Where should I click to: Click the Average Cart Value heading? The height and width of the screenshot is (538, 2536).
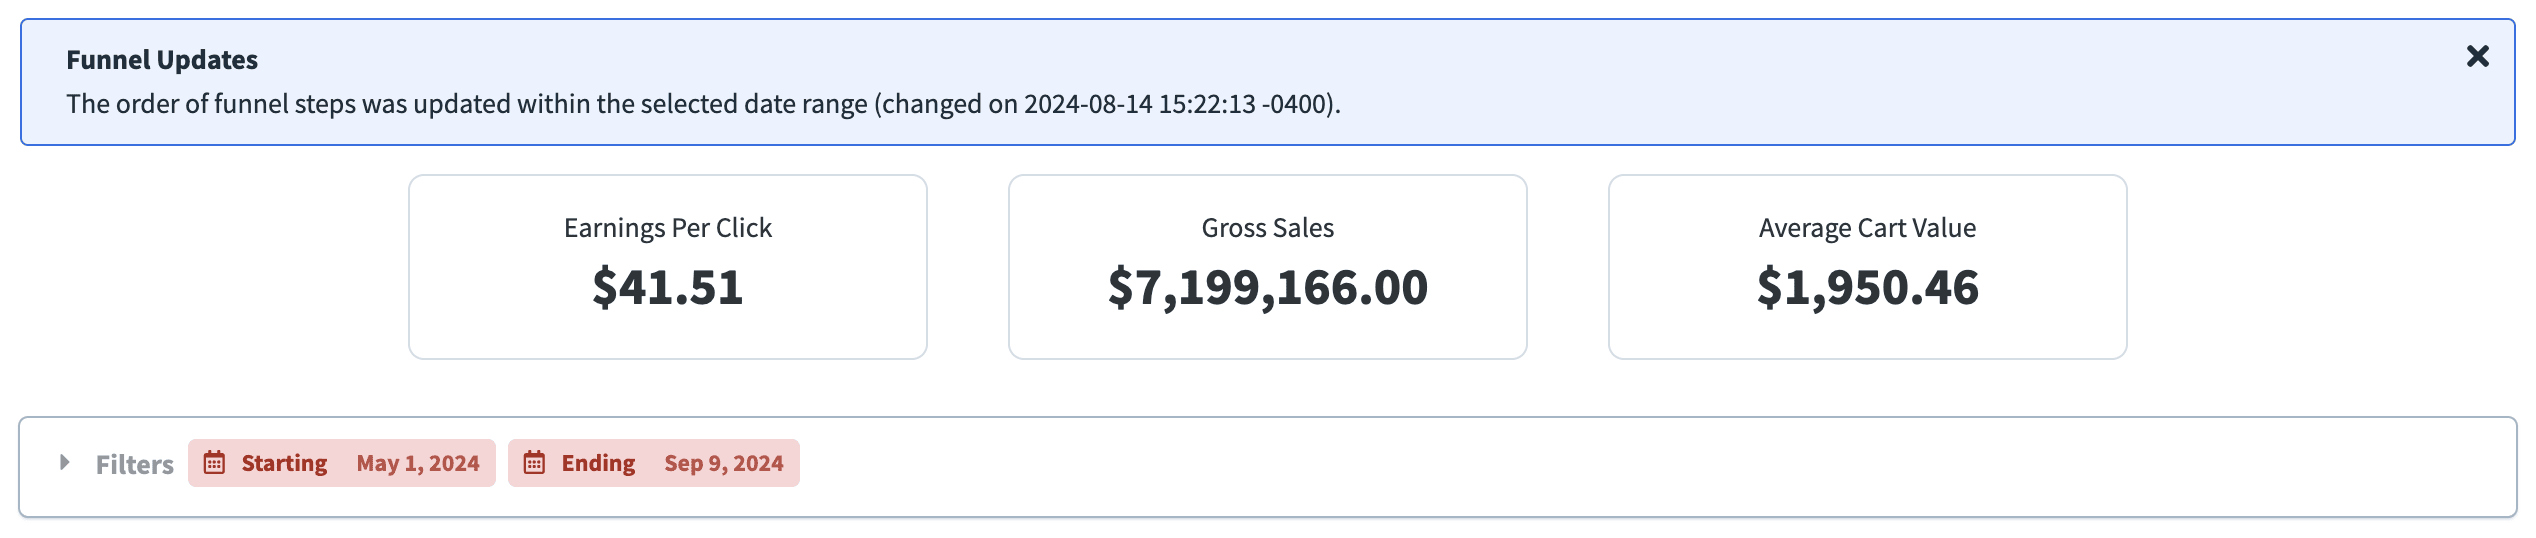click(1868, 228)
